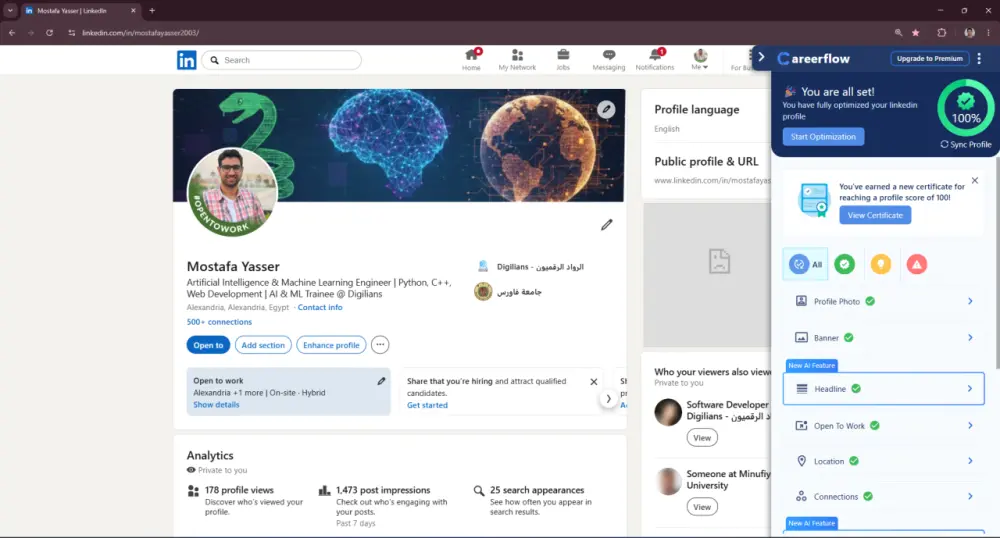Open the more options ellipsis on profile
The height and width of the screenshot is (538, 1000).
point(380,345)
